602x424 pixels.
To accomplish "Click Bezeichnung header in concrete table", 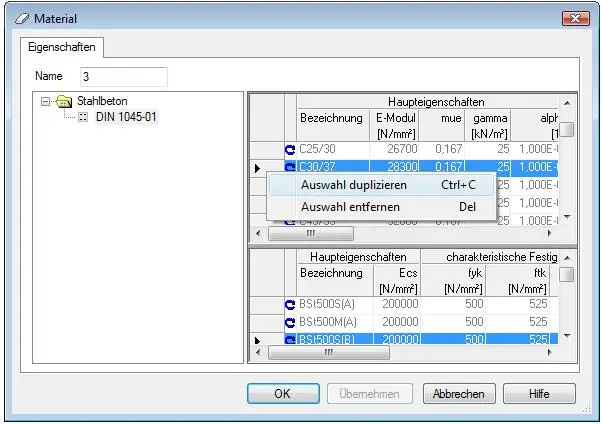I will tap(331, 126).
